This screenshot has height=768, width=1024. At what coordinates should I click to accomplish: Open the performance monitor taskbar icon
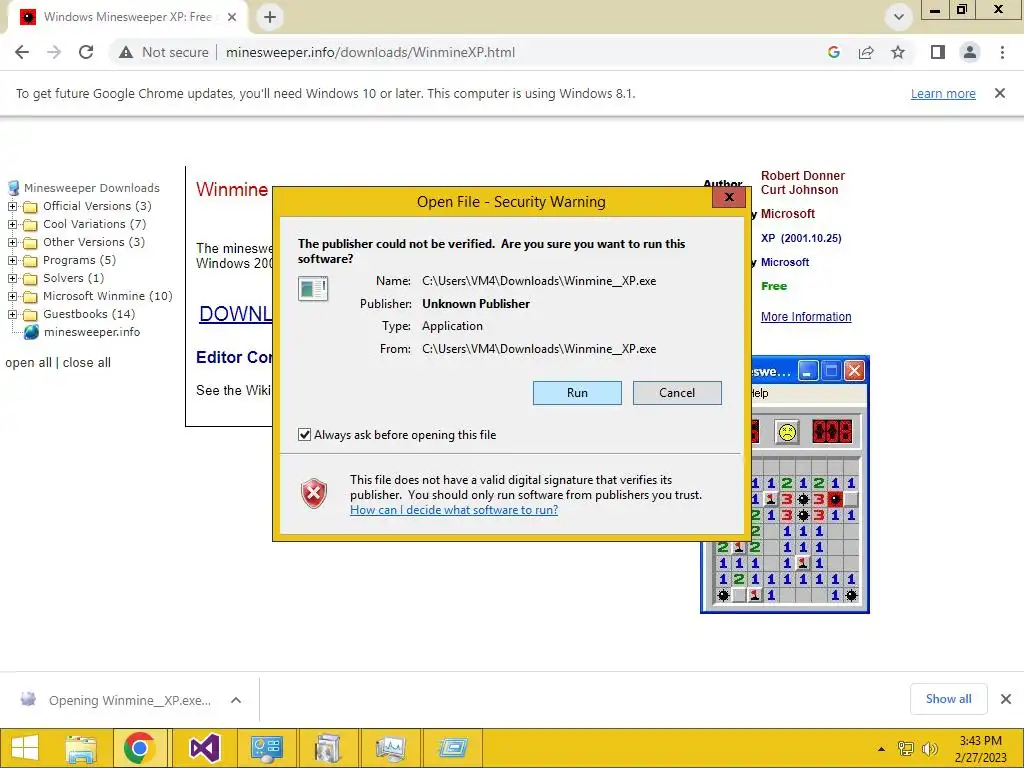coord(391,748)
